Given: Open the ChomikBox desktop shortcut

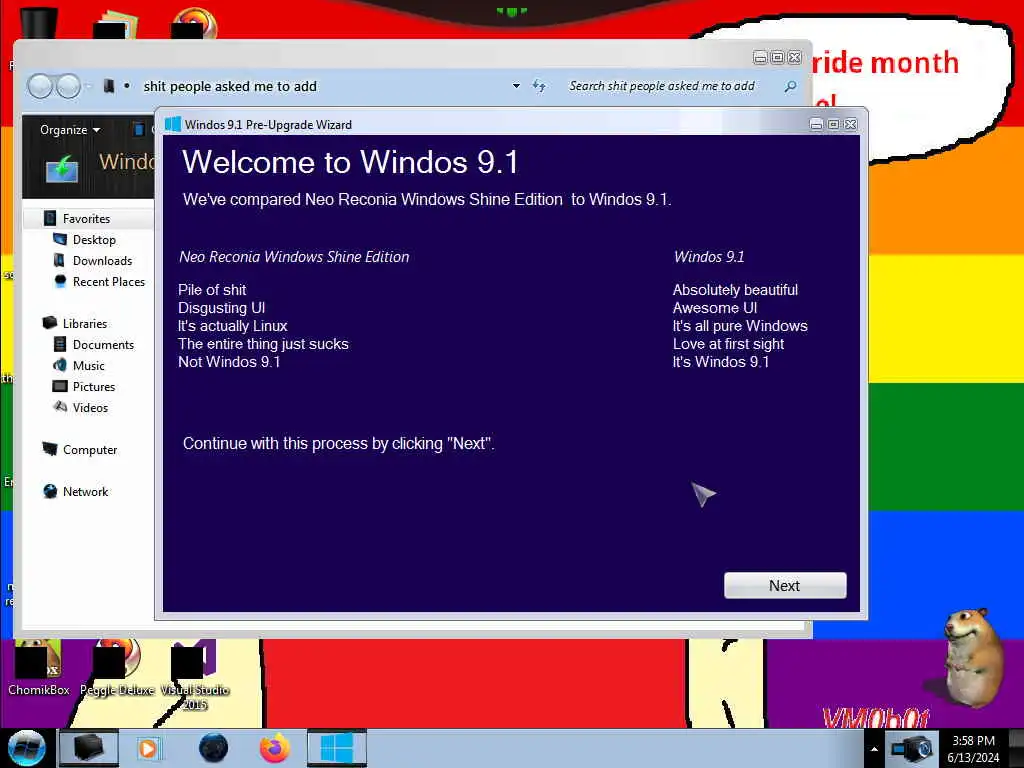Looking at the screenshot, I should point(38,667).
